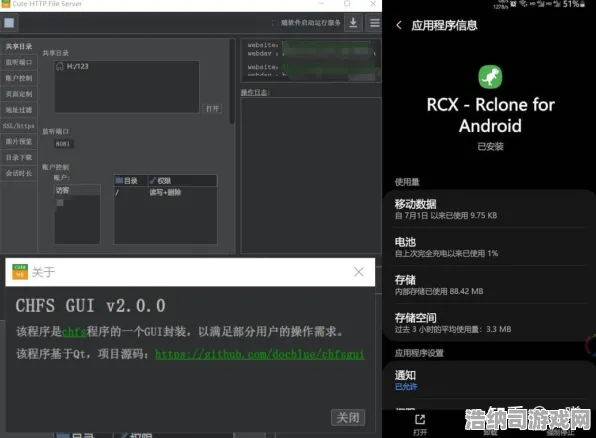
Task: Click the small square under 访客 account
Action: (x=60, y=203)
